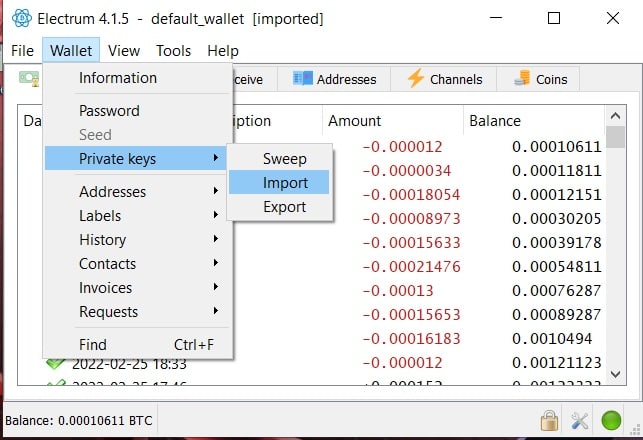The height and width of the screenshot is (440, 643).
Task: Select amount -0.00015653
Action: [x=411, y=315]
